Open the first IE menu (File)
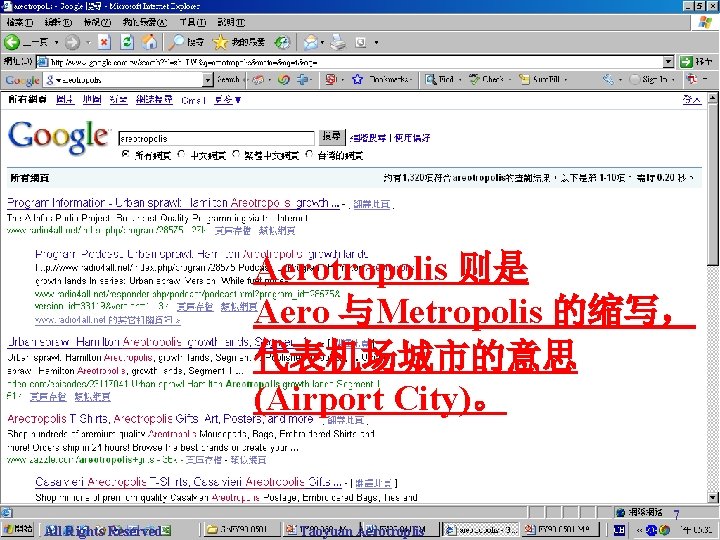This screenshot has width=720, height=540. click(x=20, y=22)
